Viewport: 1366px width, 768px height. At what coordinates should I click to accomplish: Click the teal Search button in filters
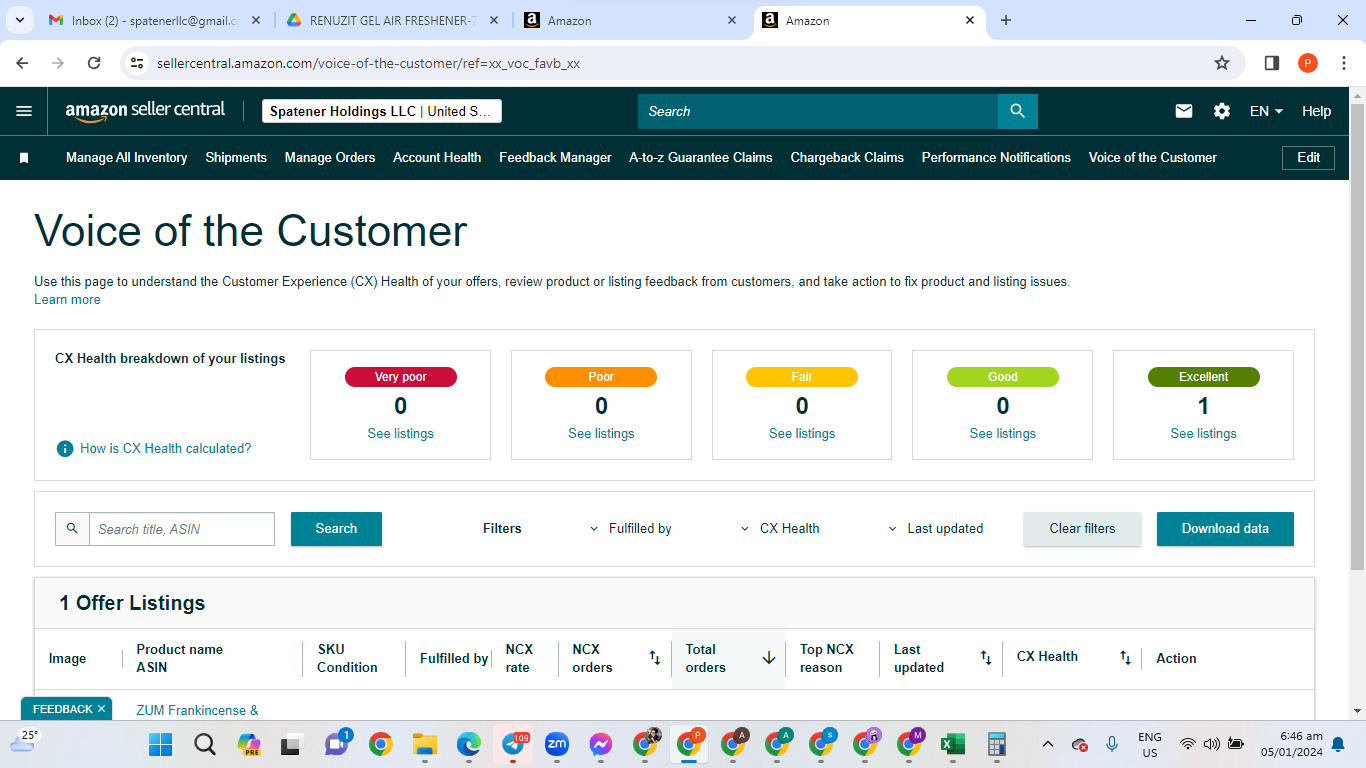click(x=336, y=529)
